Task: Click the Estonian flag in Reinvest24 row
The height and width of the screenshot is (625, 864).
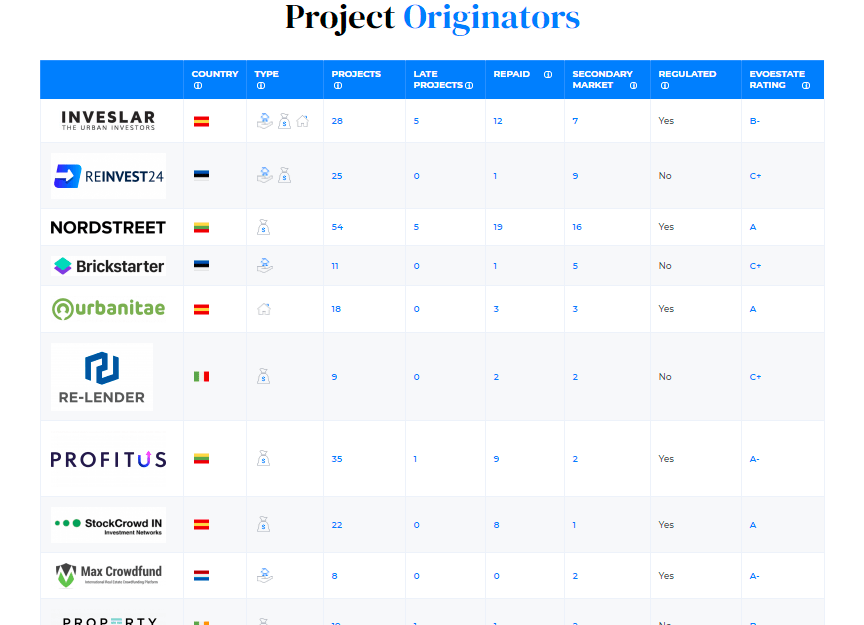Action: pos(201,175)
